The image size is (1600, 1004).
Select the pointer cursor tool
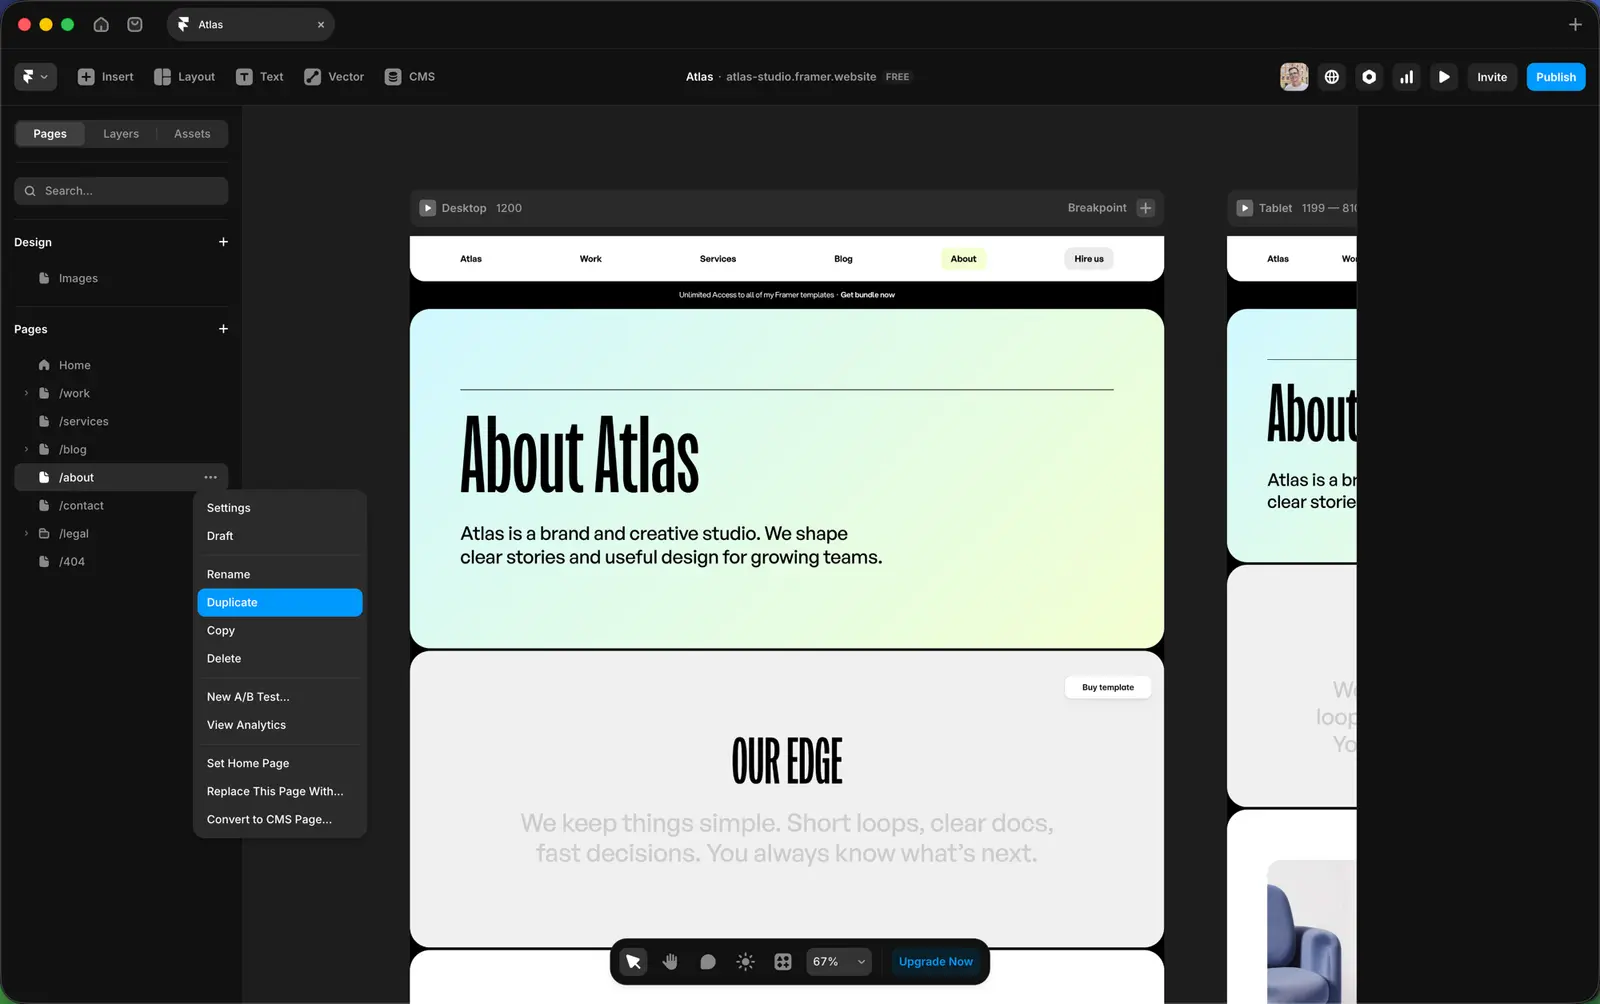pos(633,962)
